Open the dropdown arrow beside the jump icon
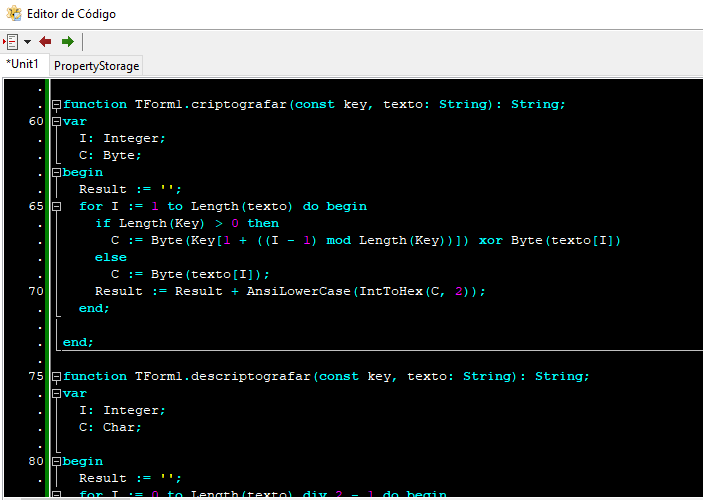 27,42
